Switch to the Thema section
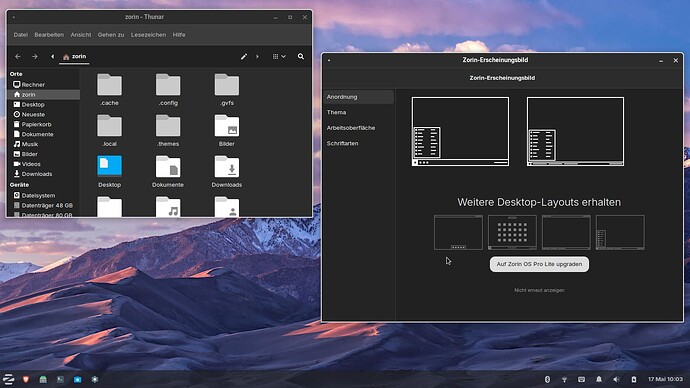Image resolution: width=690 pixels, height=388 pixels. tap(359, 112)
